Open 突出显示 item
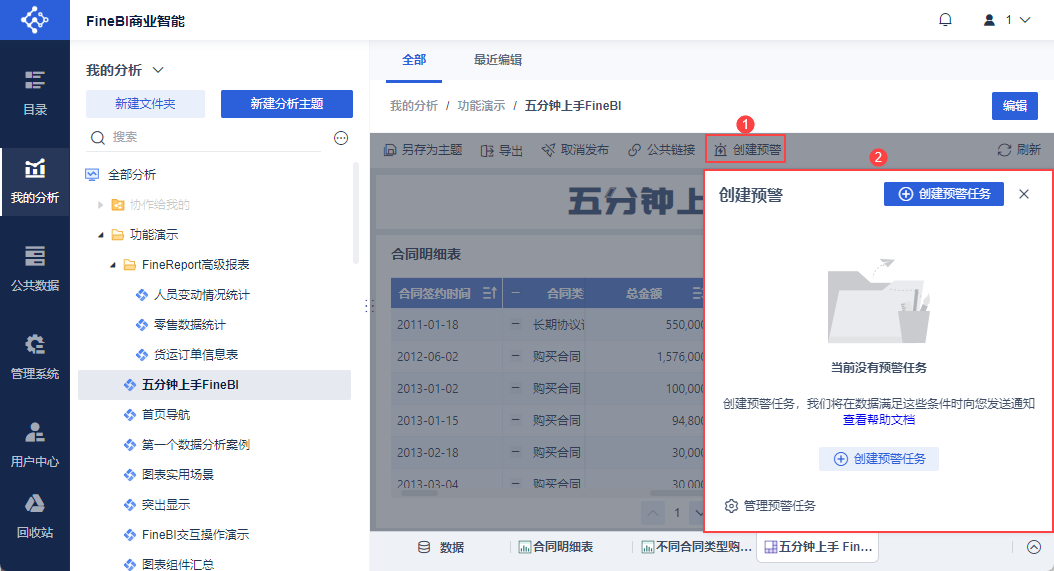The image size is (1054, 571). pyautogui.click(x=166, y=504)
